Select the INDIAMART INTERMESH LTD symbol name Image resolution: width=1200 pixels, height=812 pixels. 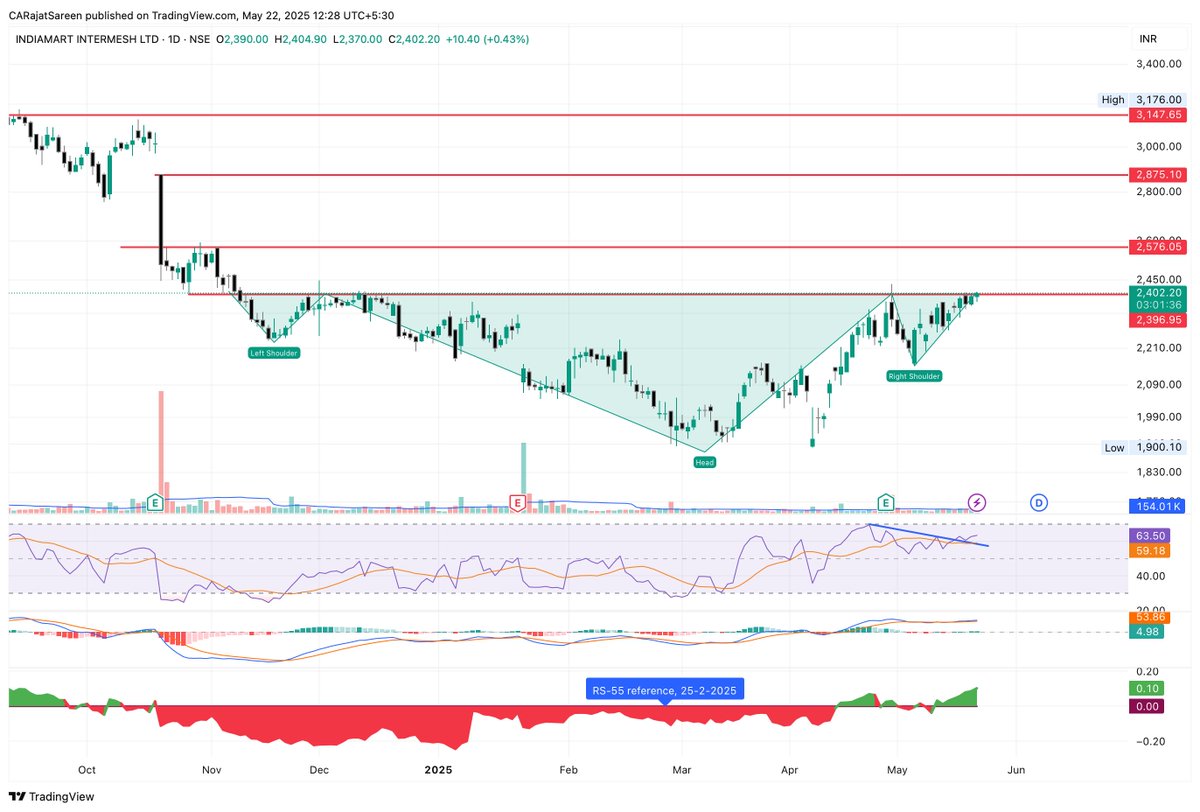point(85,39)
